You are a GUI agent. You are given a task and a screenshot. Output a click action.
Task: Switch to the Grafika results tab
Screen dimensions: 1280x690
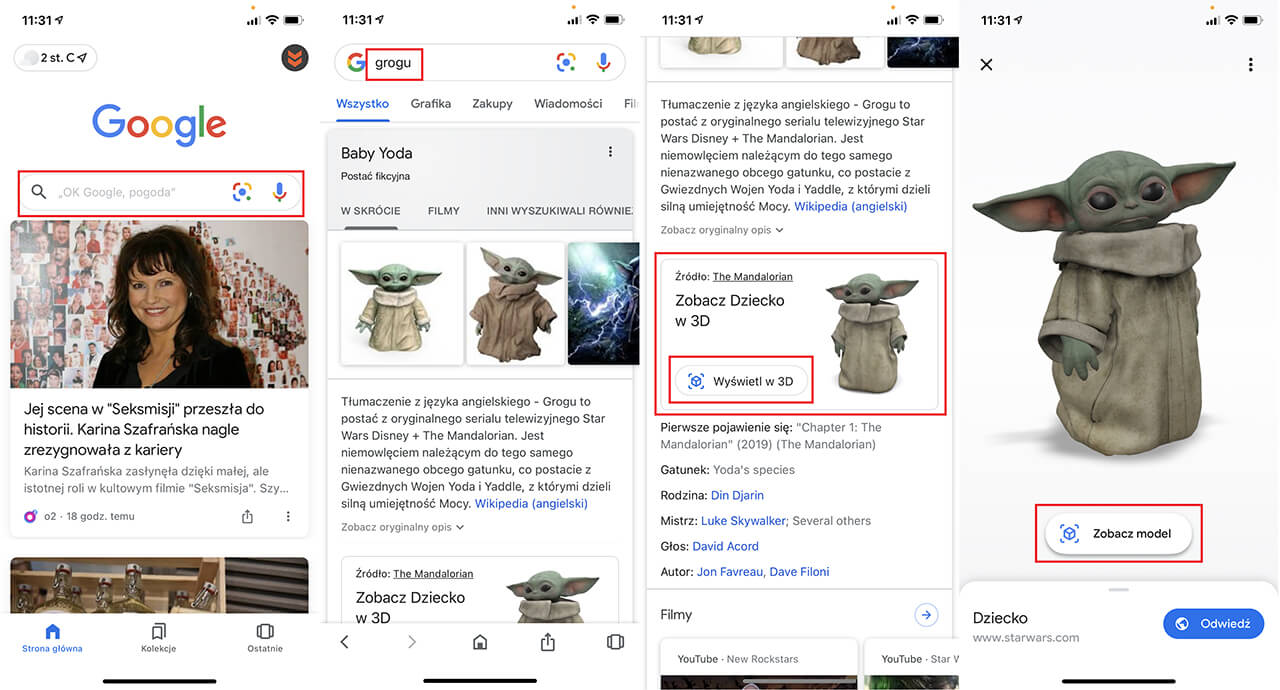coord(431,104)
